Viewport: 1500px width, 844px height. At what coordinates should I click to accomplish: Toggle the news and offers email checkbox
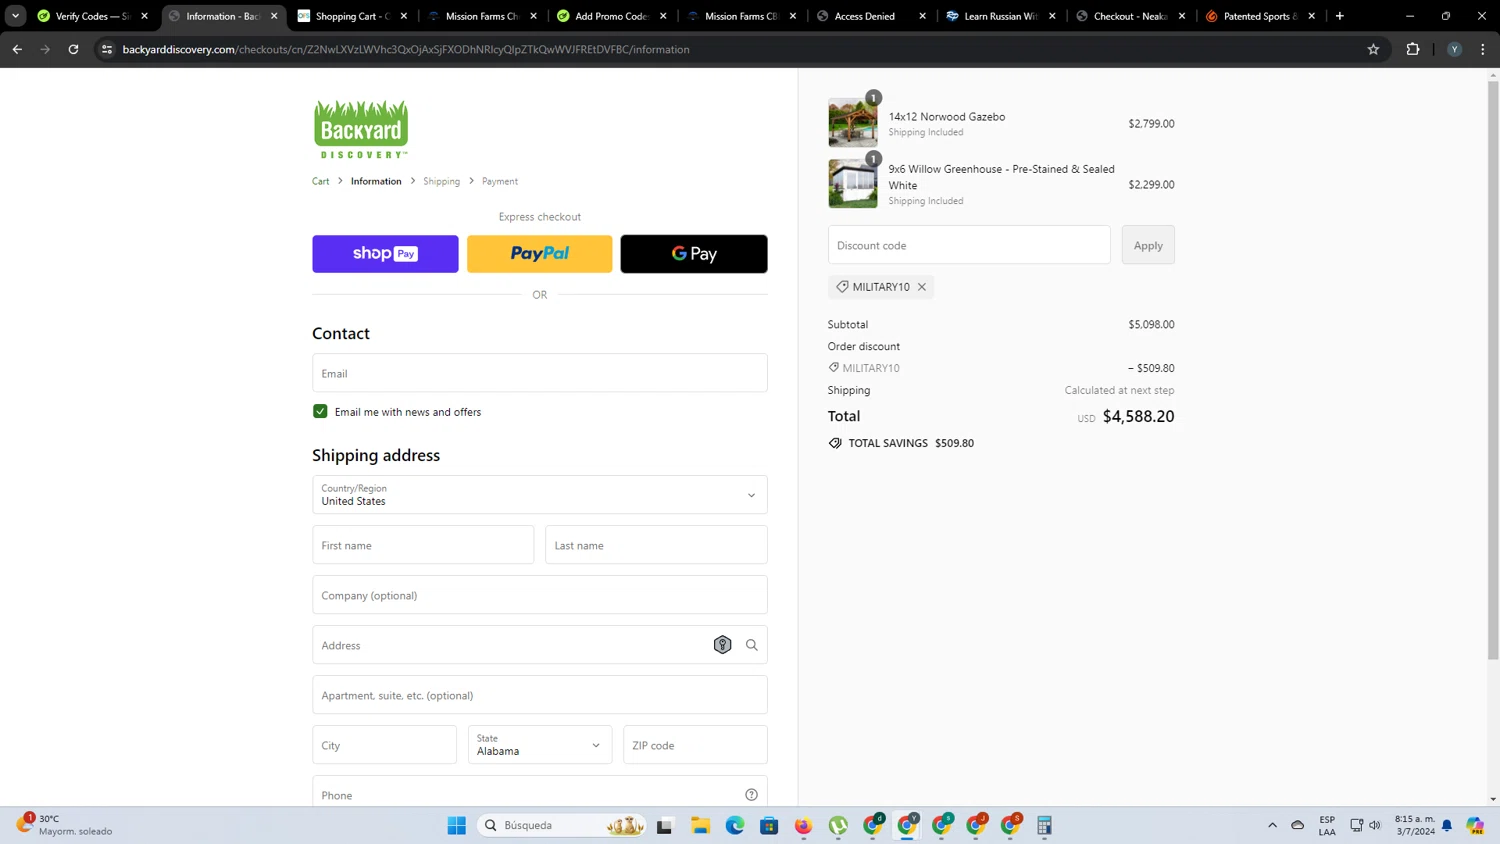tap(320, 412)
